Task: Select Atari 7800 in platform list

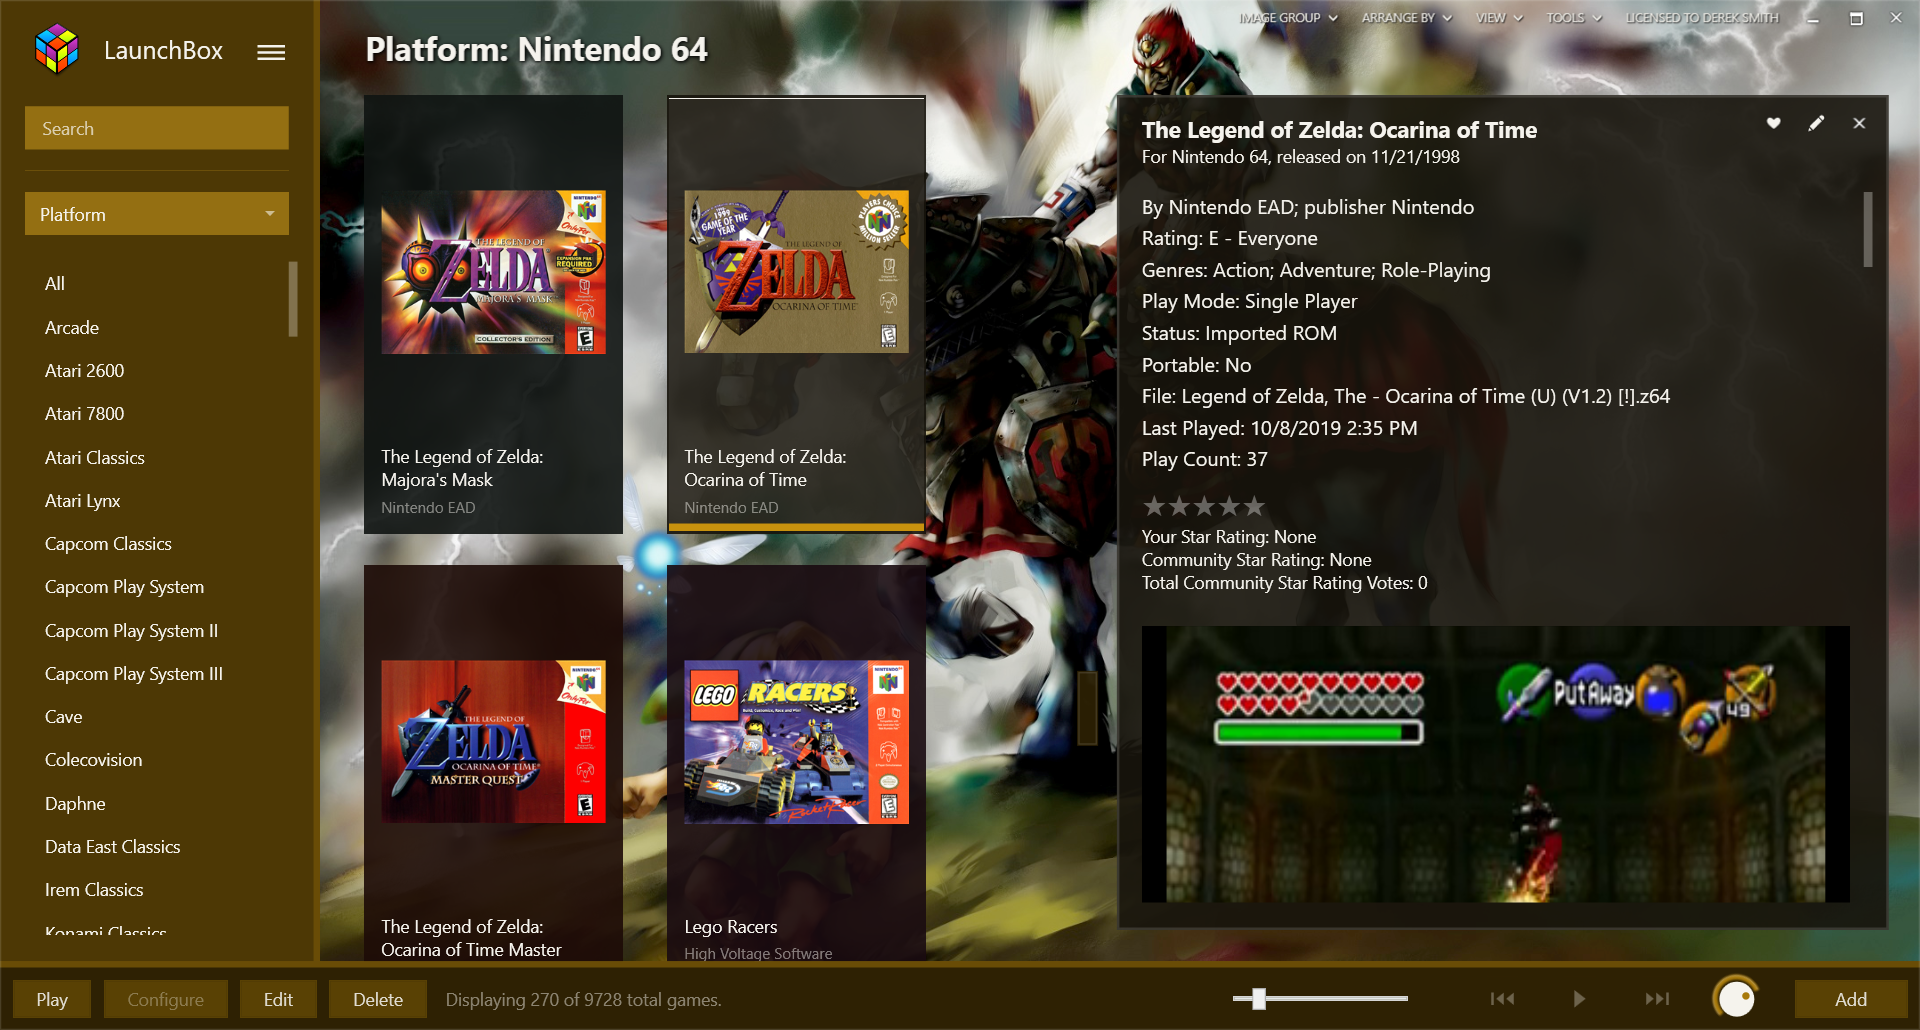Action: (85, 414)
